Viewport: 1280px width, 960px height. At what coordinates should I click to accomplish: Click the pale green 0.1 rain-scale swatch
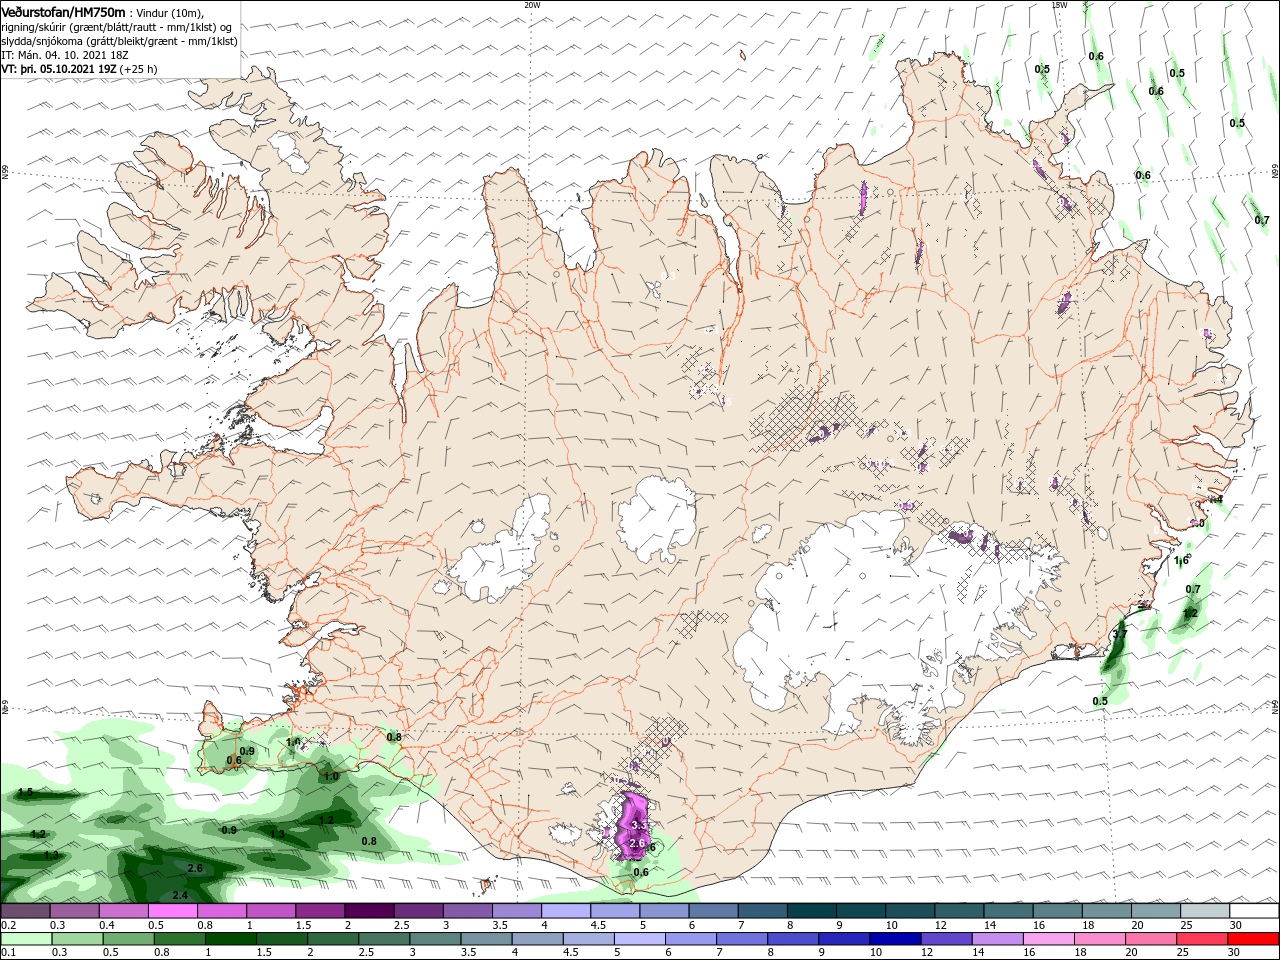[25, 939]
